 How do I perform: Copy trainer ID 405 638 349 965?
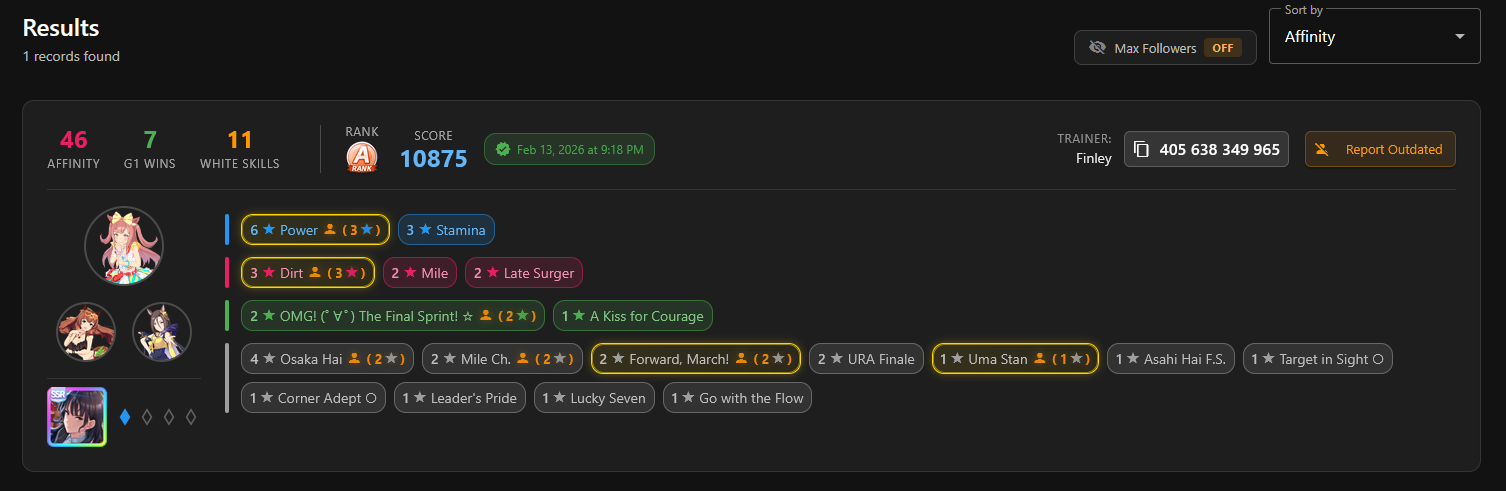click(1206, 149)
